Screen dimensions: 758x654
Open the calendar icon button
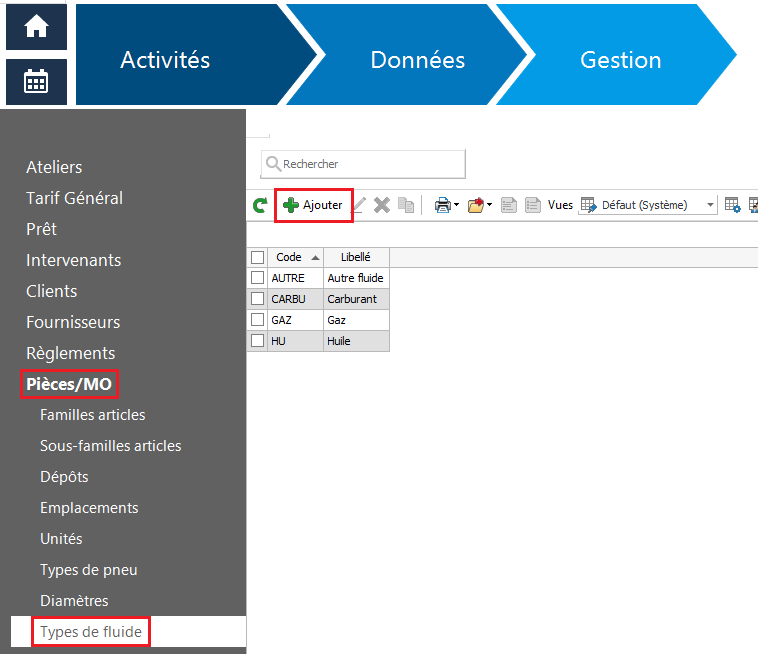pos(36,81)
